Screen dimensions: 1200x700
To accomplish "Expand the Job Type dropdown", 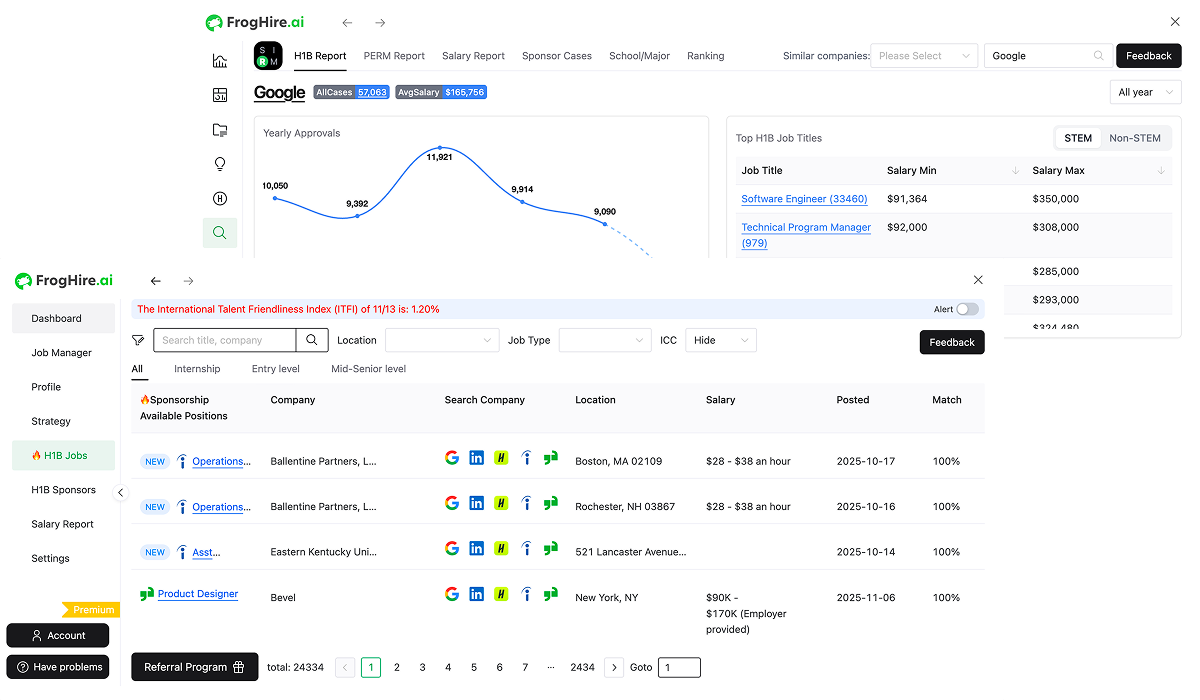I will tap(604, 340).
